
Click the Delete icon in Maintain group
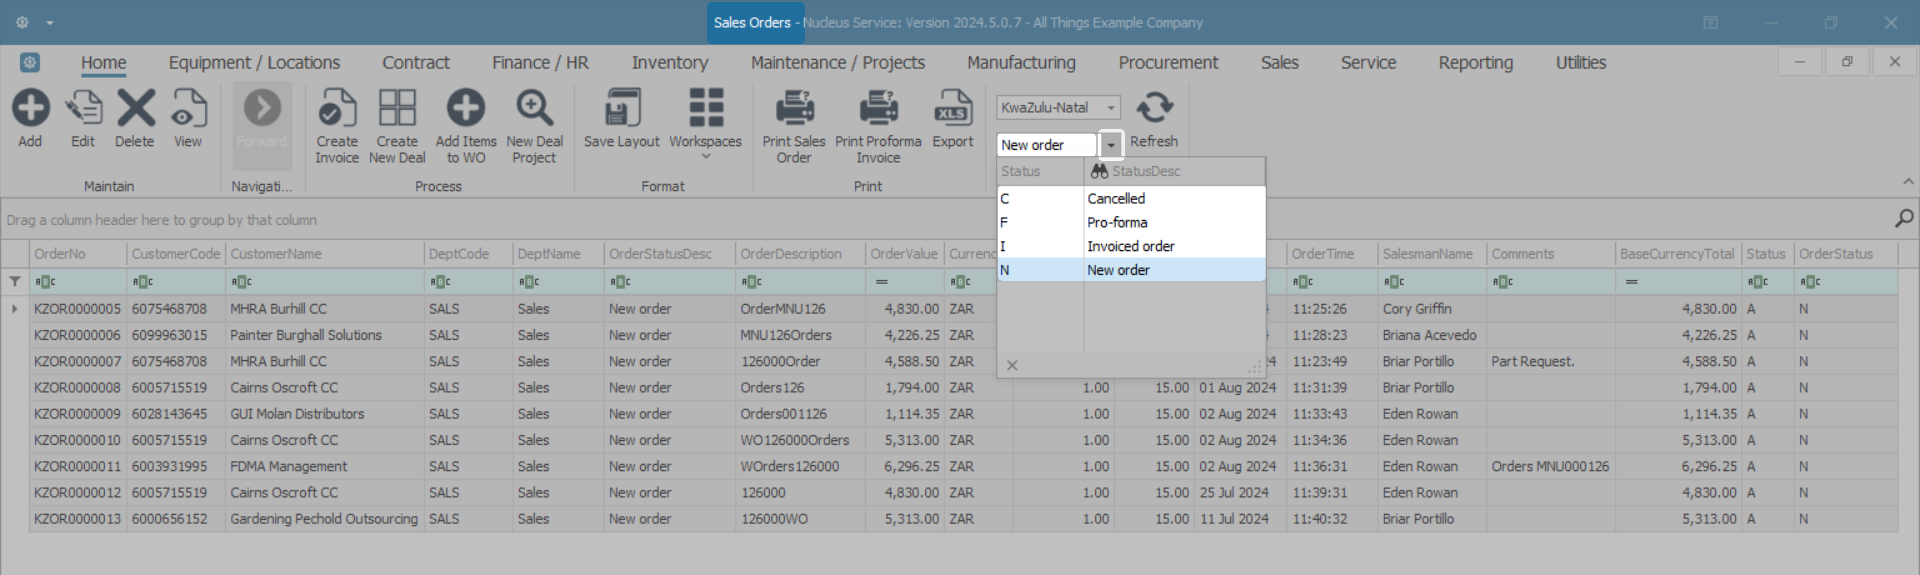coord(135,109)
